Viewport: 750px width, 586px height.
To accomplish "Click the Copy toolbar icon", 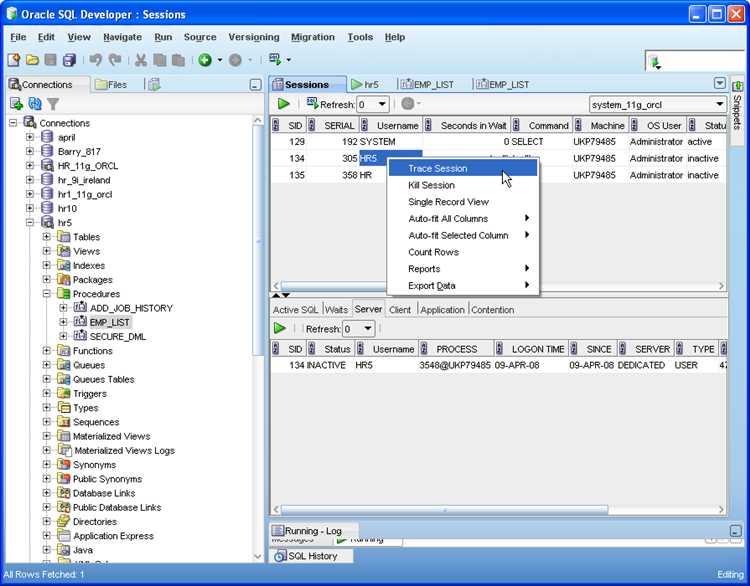I will coord(160,60).
